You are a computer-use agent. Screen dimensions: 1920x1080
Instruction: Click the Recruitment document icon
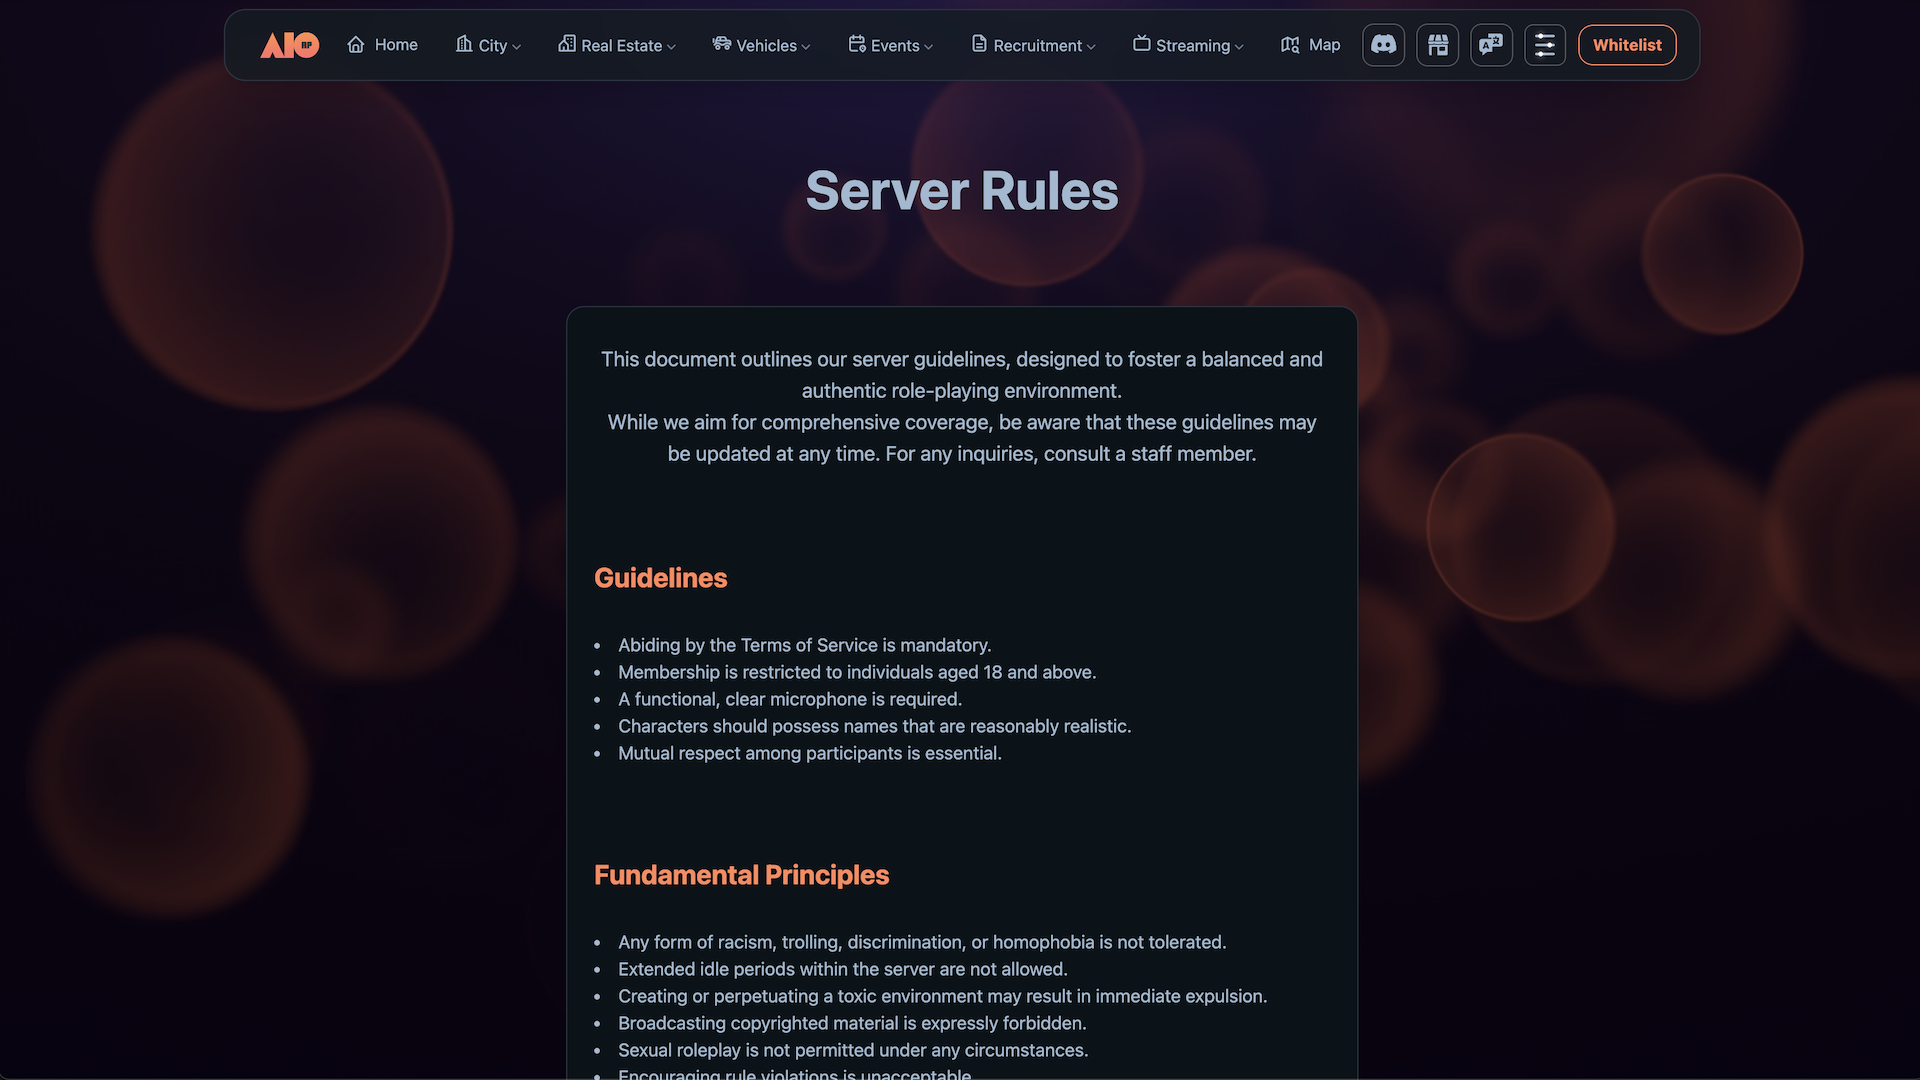click(979, 44)
